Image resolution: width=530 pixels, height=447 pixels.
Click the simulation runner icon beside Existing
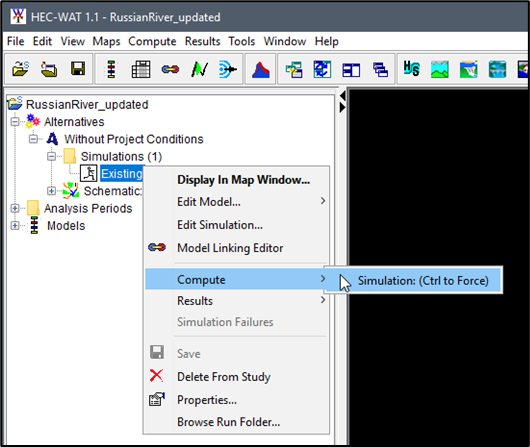pyautogui.click(x=89, y=173)
